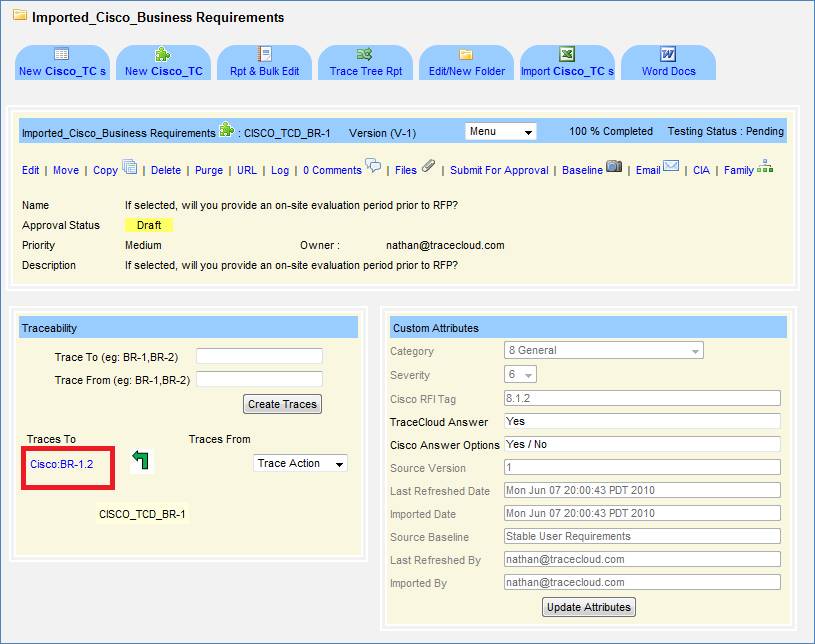
Task: Click the Update Attributes button
Action: [x=589, y=607]
